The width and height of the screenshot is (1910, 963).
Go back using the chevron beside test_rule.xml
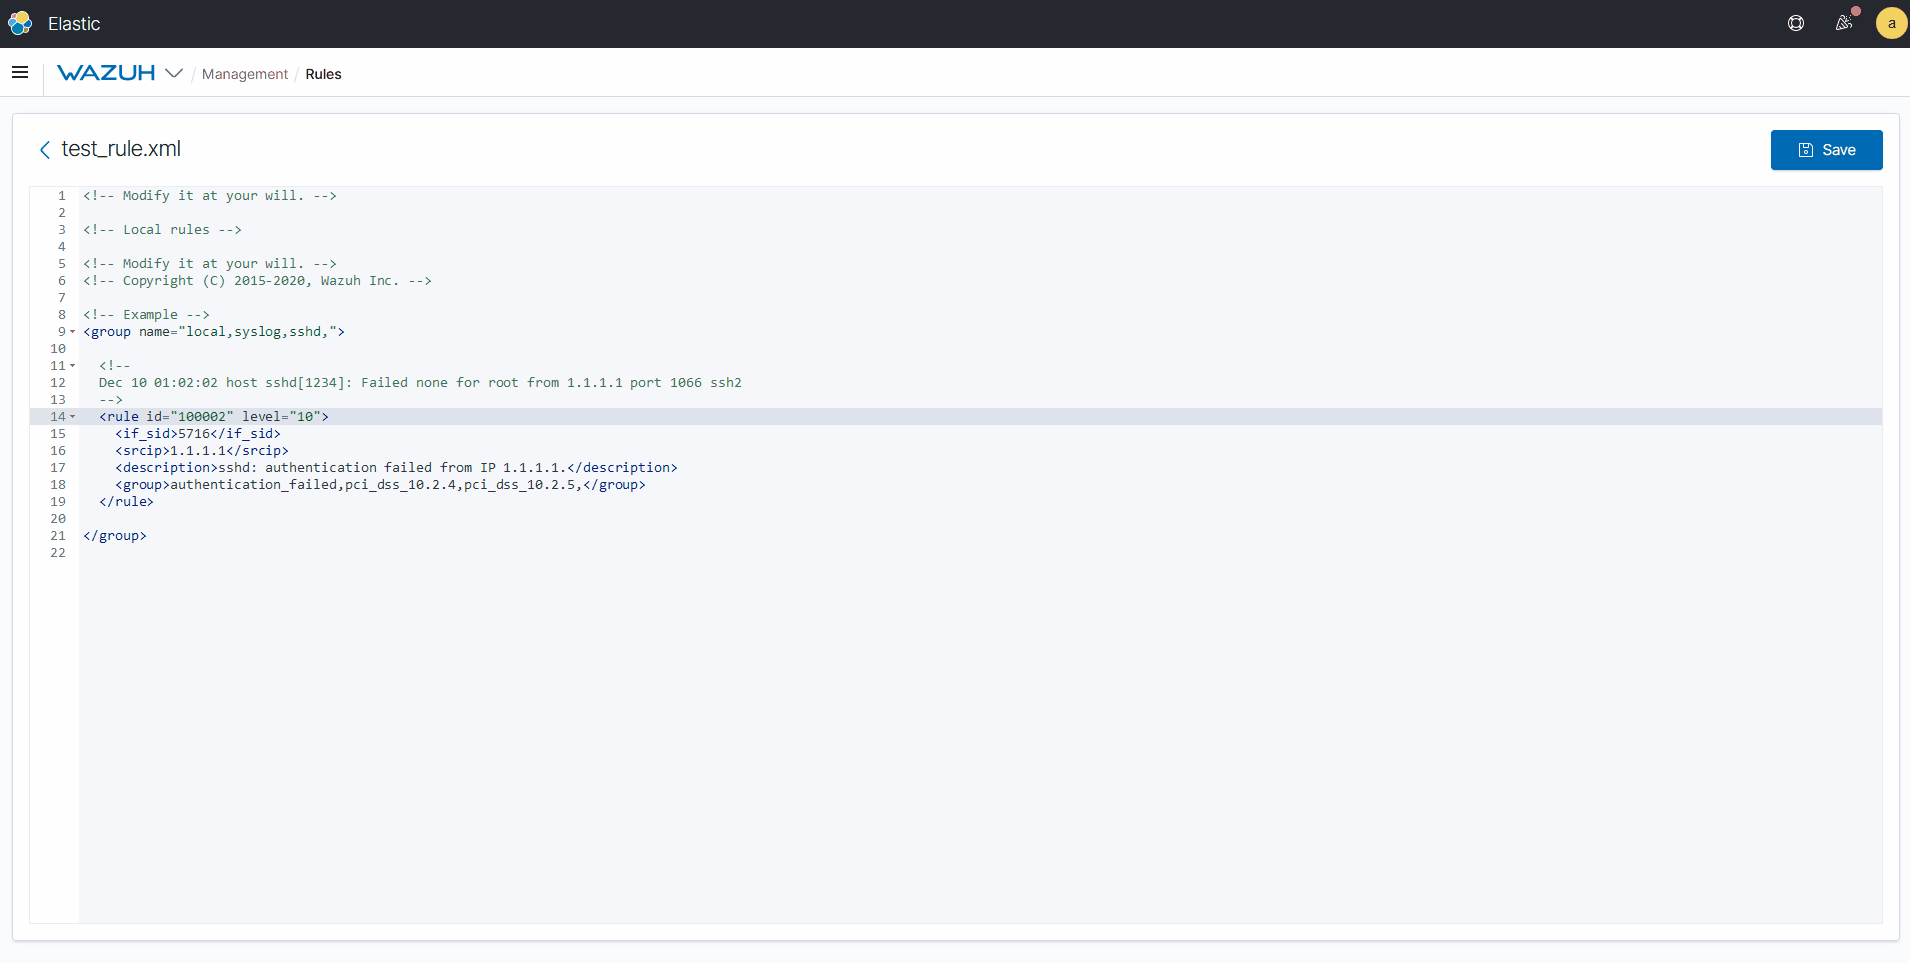44,149
